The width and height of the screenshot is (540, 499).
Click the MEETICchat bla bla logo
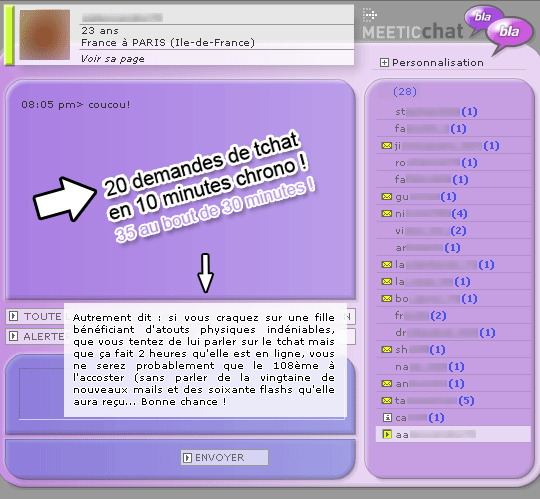pyautogui.click(x=447, y=29)
